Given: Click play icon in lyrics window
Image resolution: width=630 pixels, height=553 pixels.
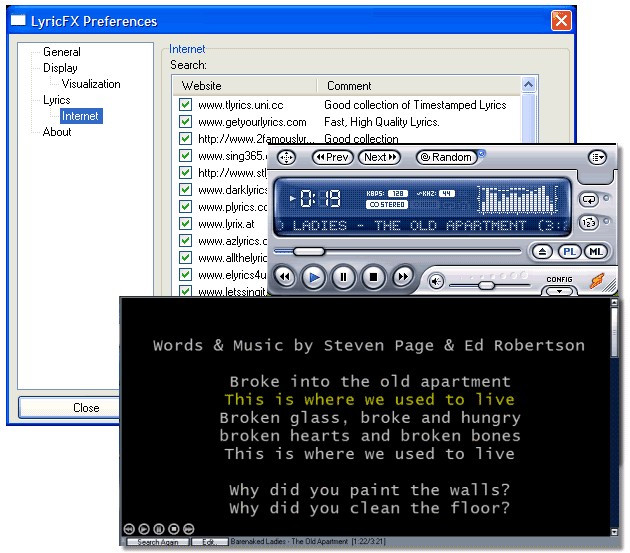Looking at the screenshot, I should coord(144,529).
